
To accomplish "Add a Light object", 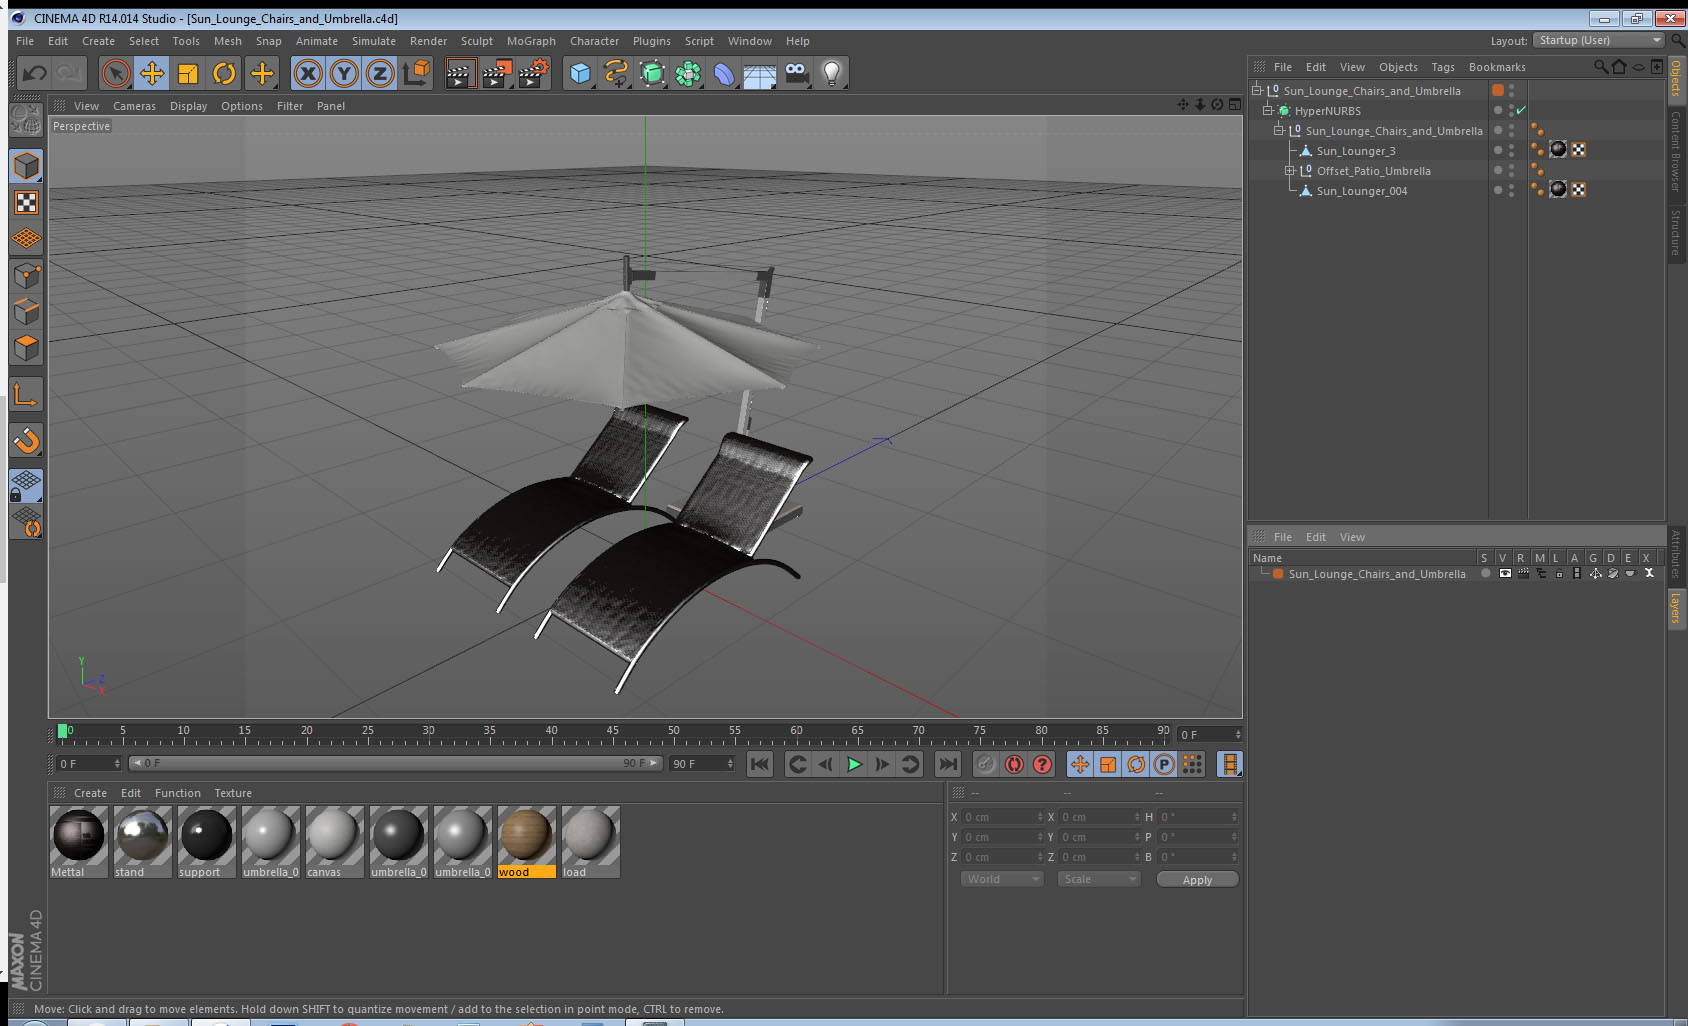I will click(x=832, y=73).
